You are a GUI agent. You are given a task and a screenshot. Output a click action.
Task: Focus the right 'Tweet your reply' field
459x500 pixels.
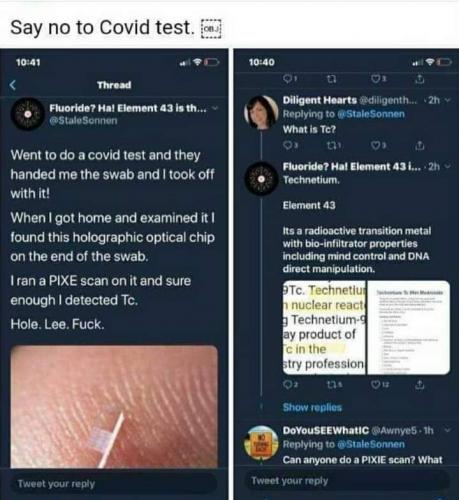pyautogui.click(x=348, y=481)
